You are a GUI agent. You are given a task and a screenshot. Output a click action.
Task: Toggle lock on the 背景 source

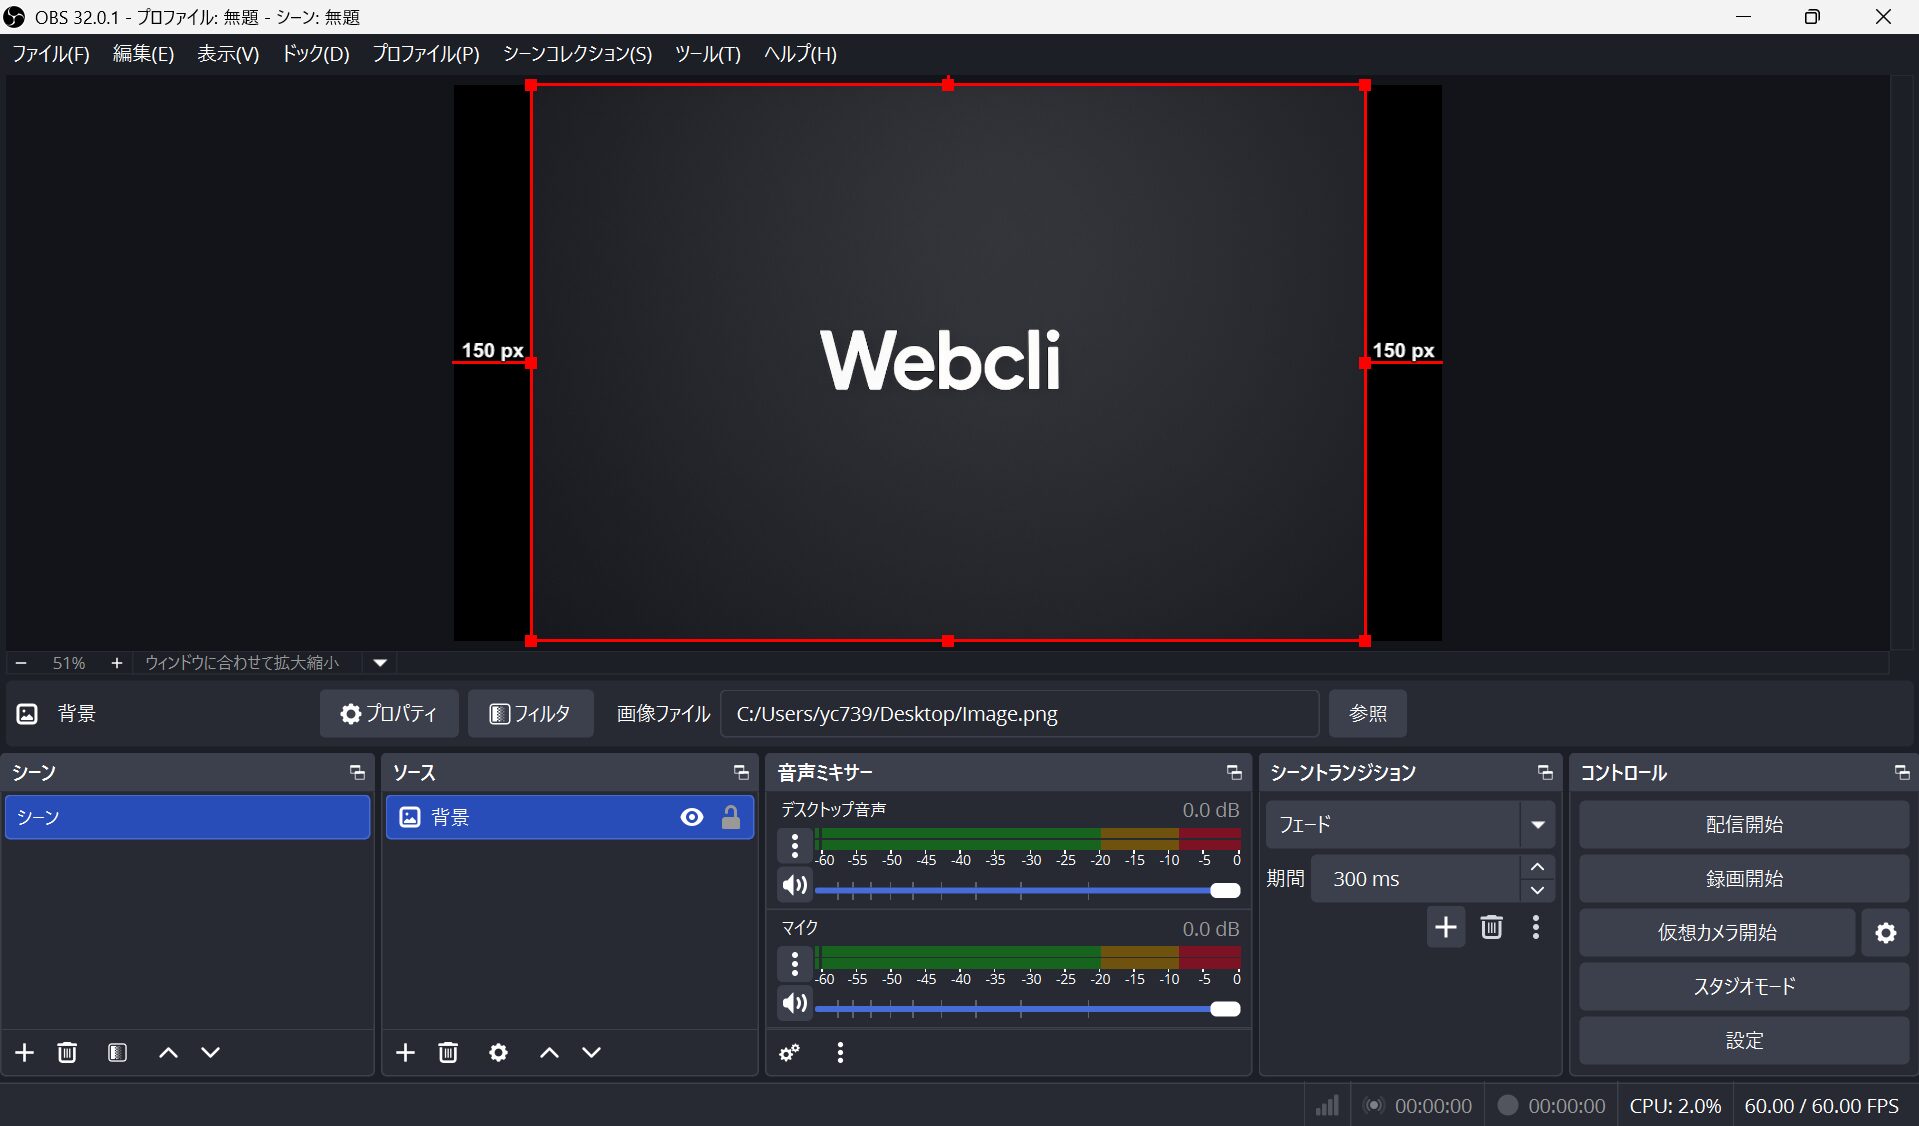(x=731, y=817)
